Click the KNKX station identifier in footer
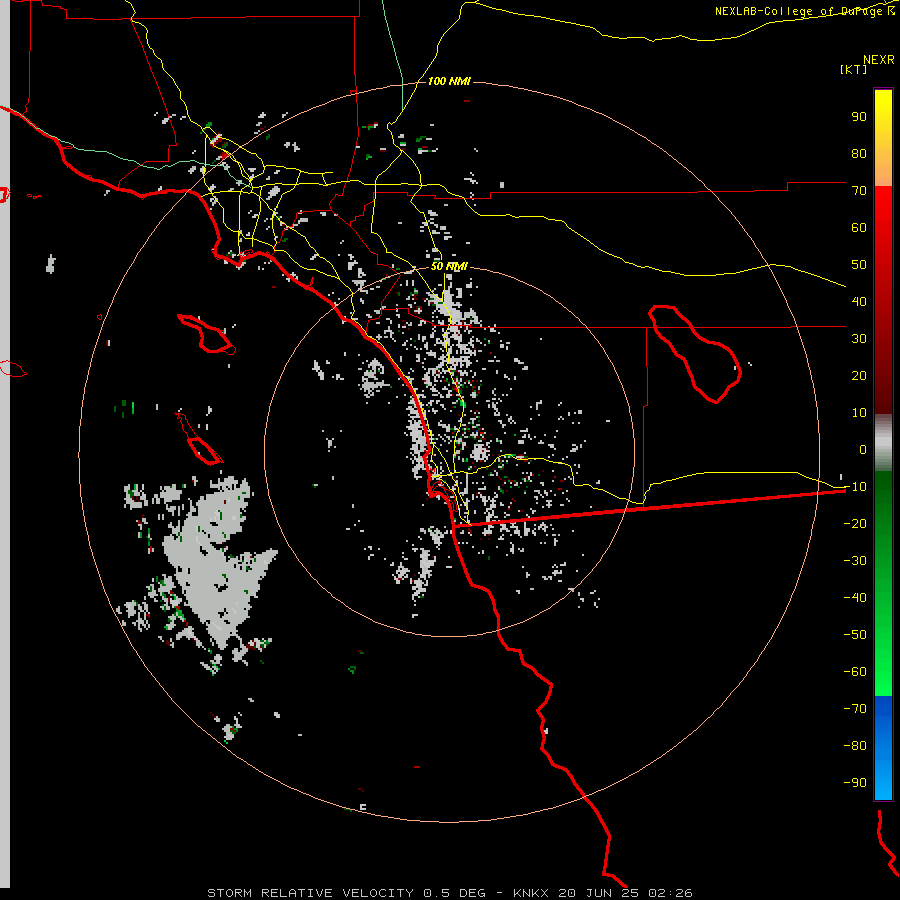The height and width of the screenshot is (900, 900). pos(530,893)
